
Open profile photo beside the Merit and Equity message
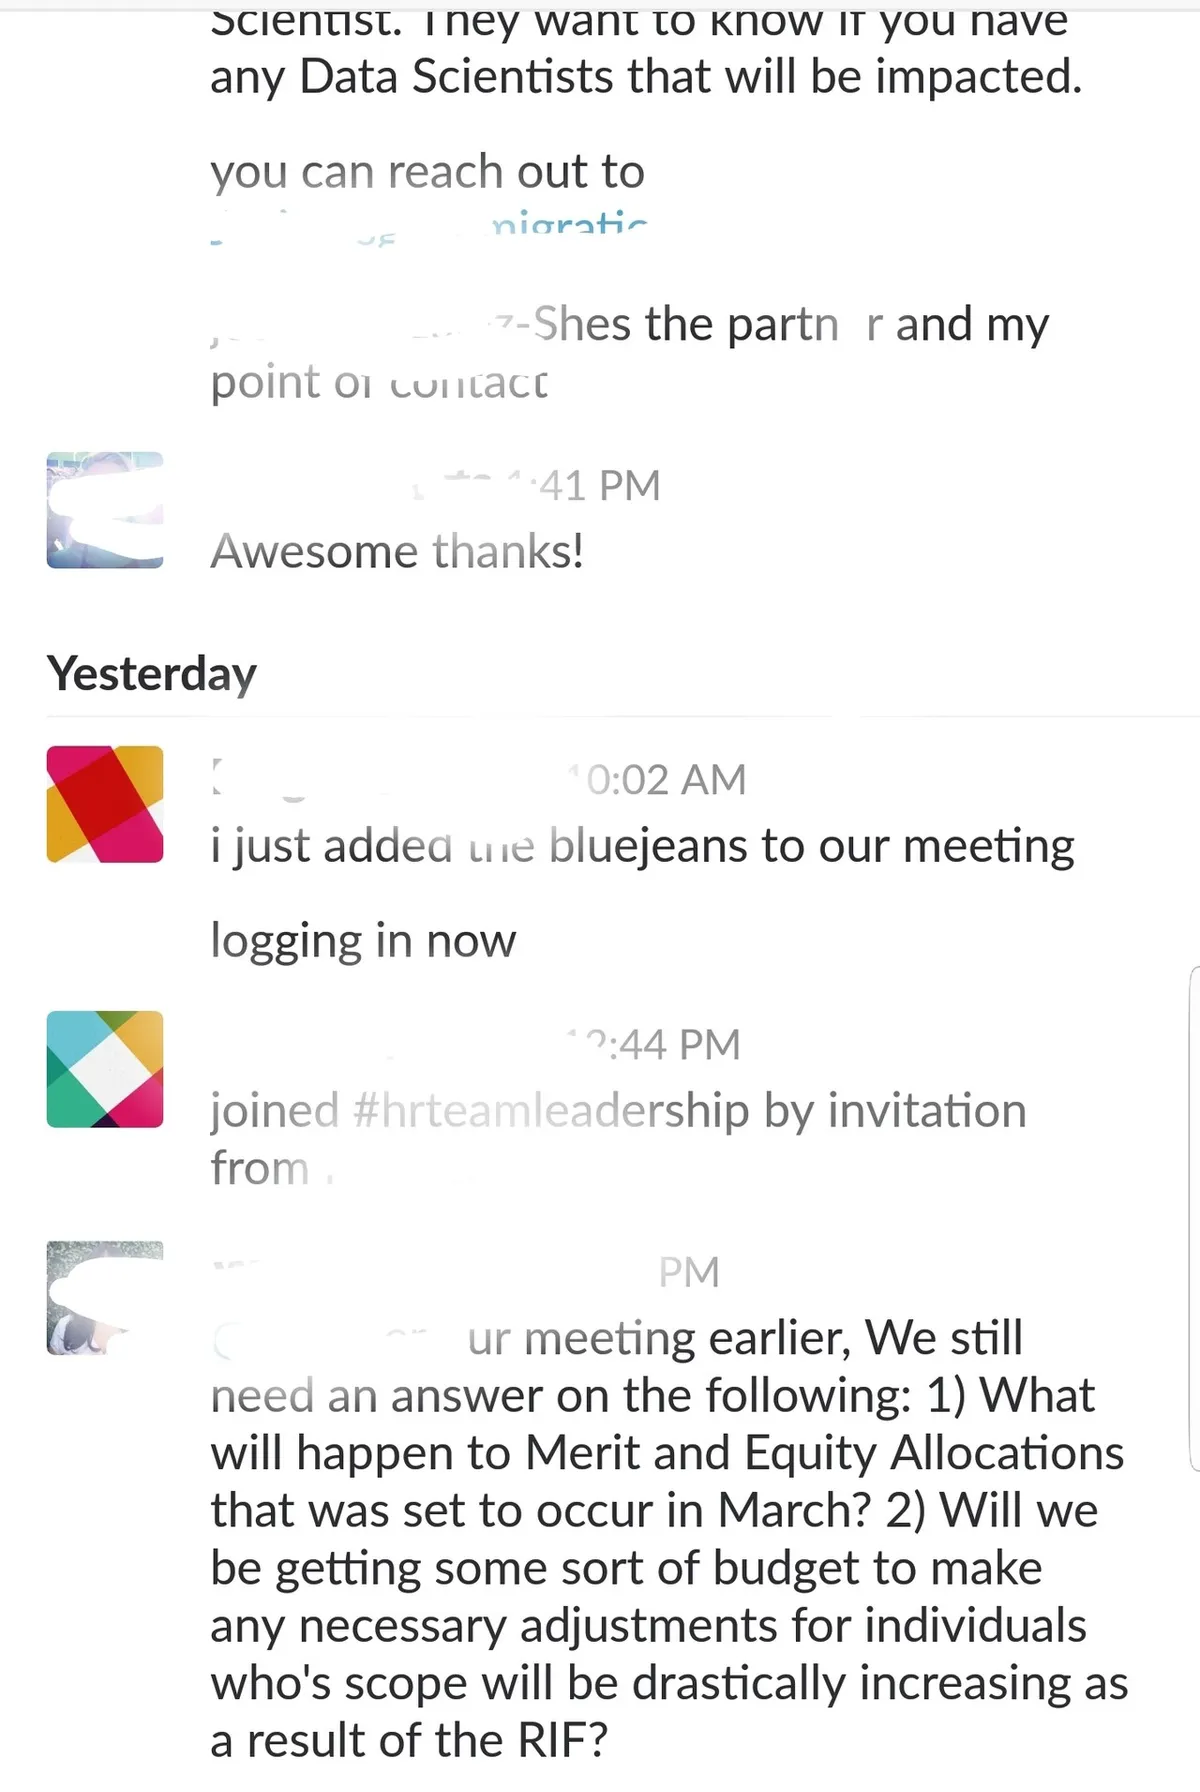[x=105, y=1298]
